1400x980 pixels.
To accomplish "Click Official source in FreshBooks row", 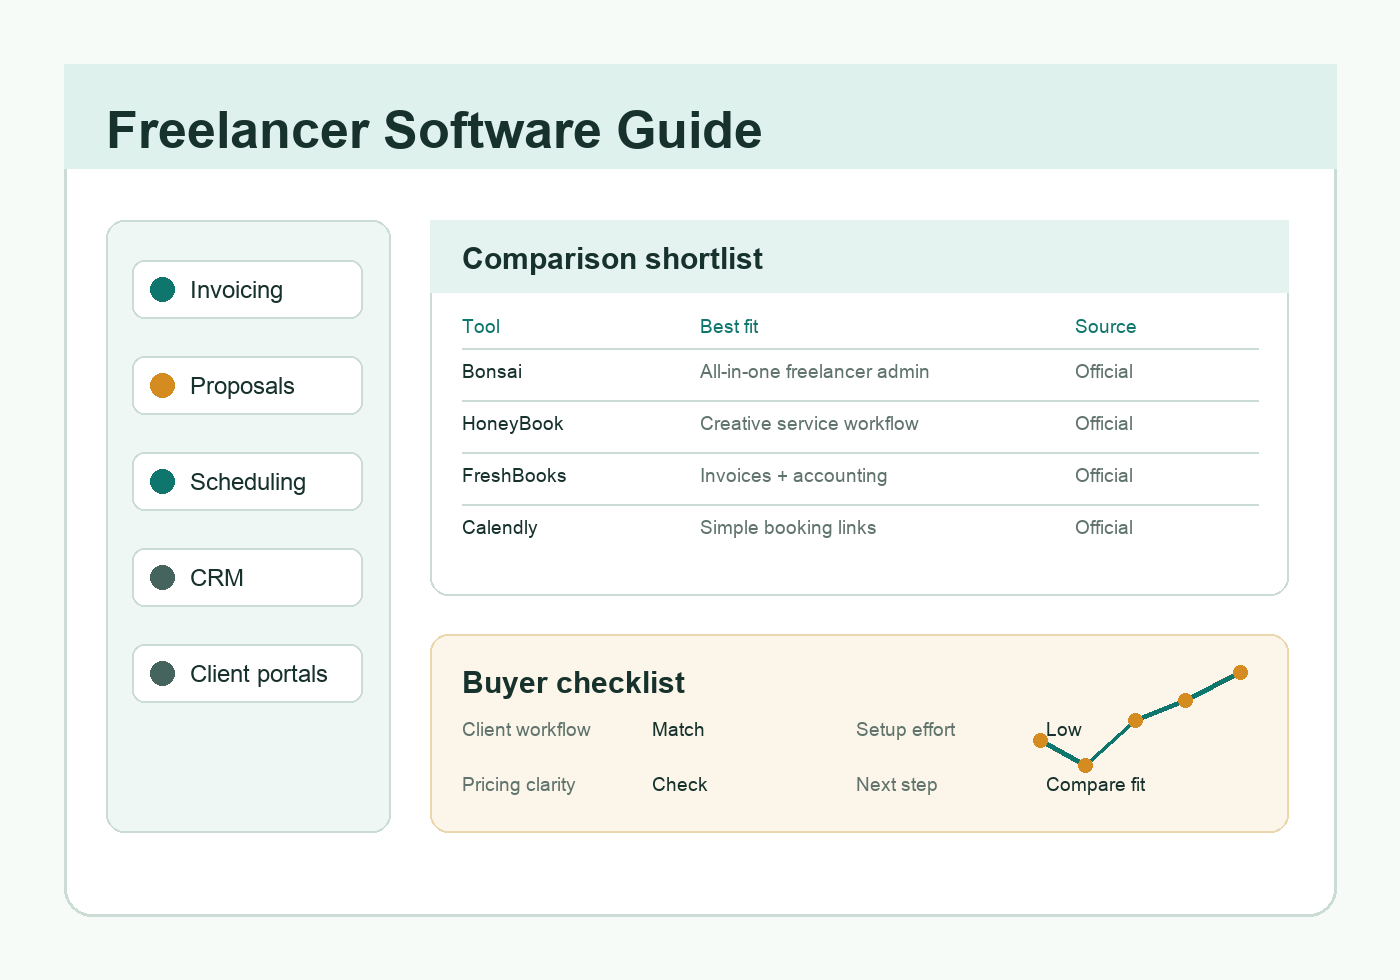I will coord(1104,476).
